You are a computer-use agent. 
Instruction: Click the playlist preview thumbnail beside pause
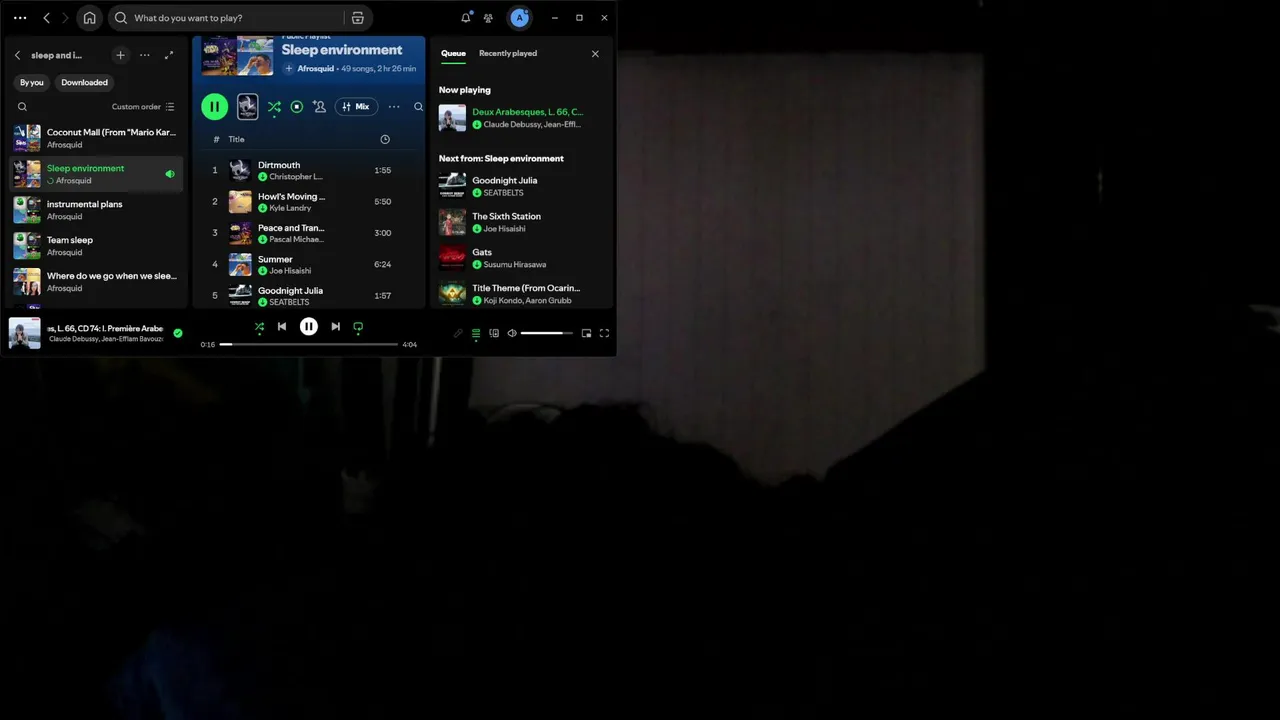click(x=247, y=107)
